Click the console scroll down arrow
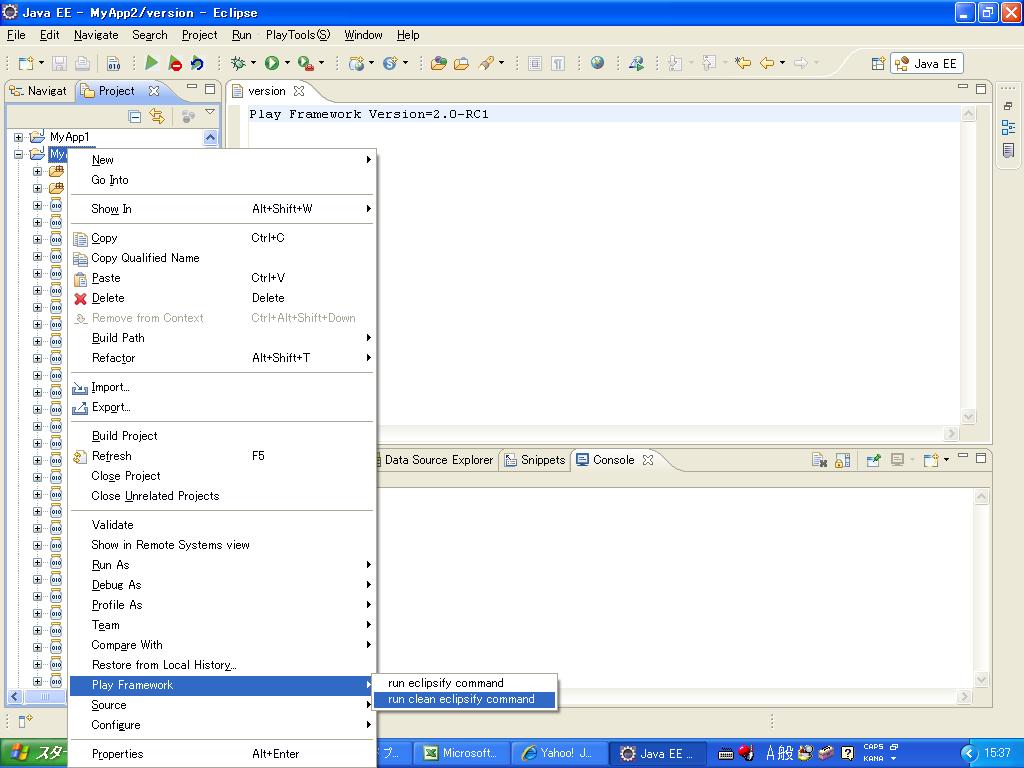 click(x=982, y=680)
